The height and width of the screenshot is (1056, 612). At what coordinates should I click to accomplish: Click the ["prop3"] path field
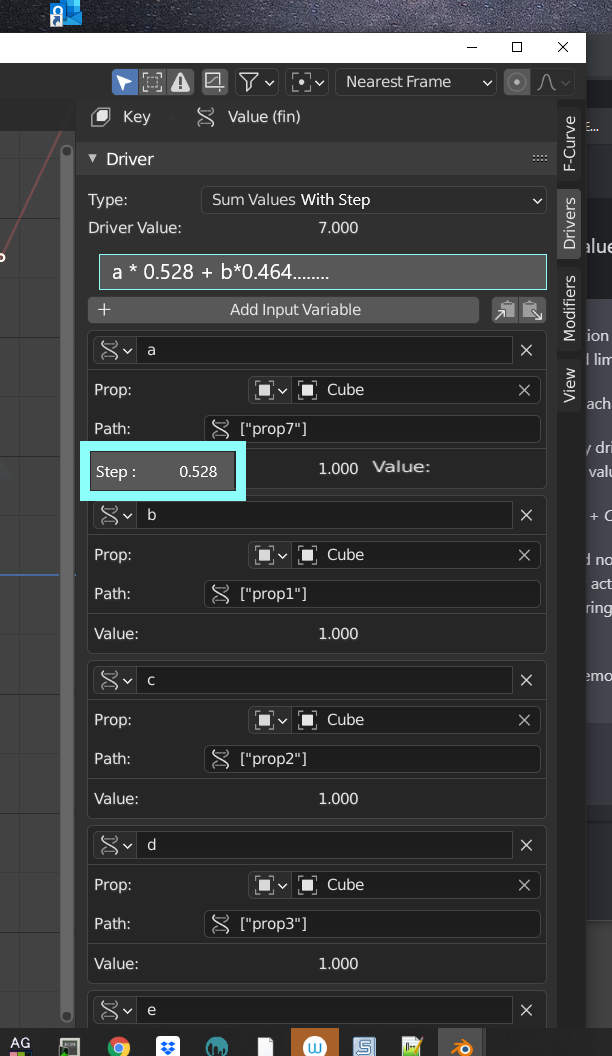(x=372, y=924)
